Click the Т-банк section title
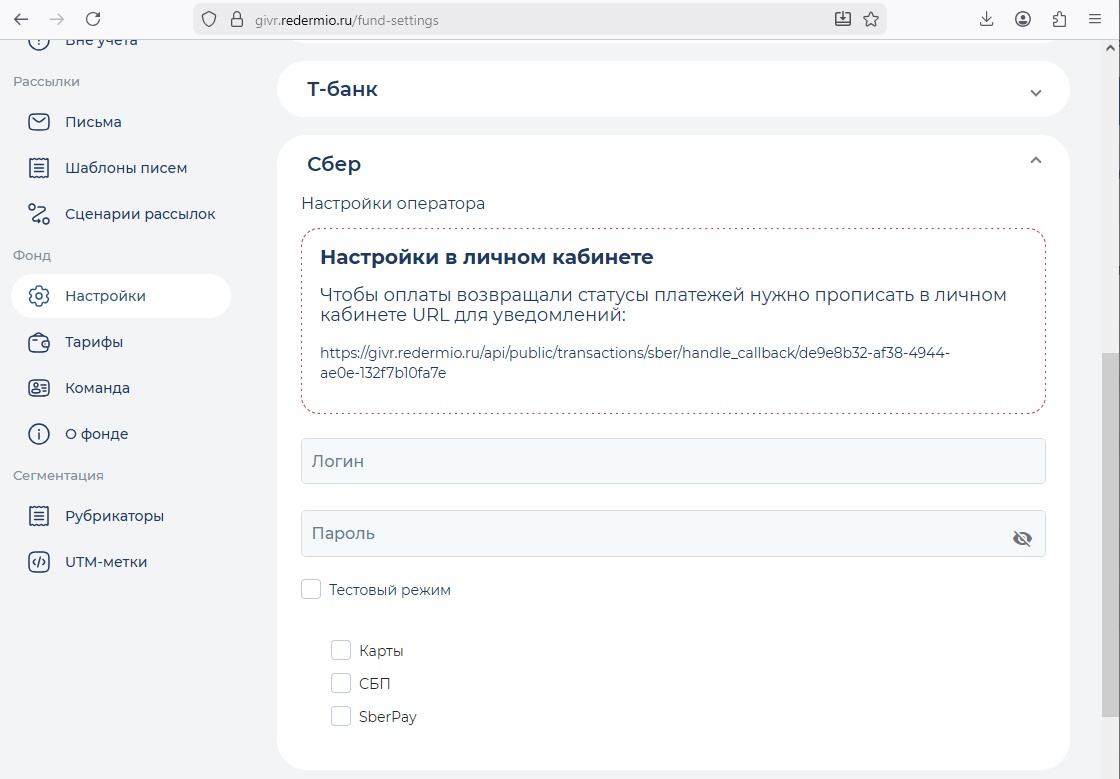1120x779 pixels. tap(342, 89)
